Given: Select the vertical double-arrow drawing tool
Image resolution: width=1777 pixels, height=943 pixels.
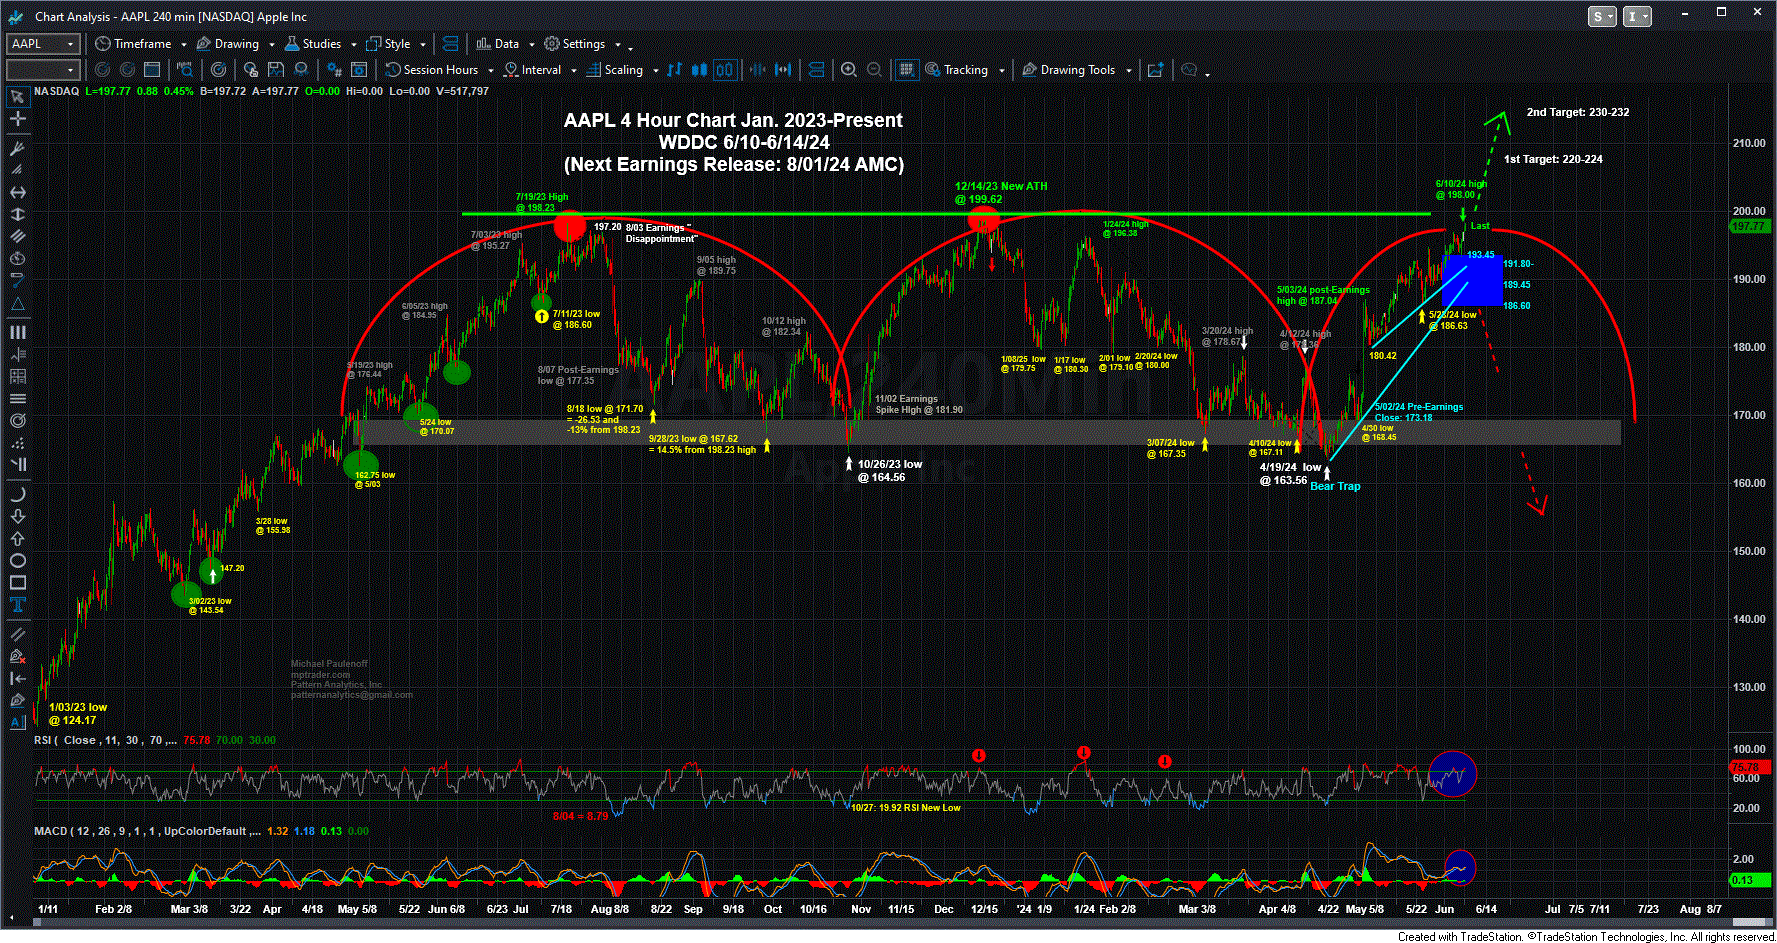Looking at the screenshot, I should point(17,214).
